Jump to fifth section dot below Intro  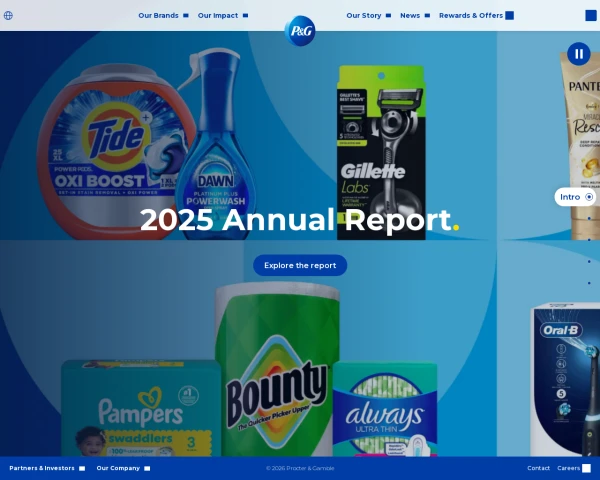click(589, 283)
